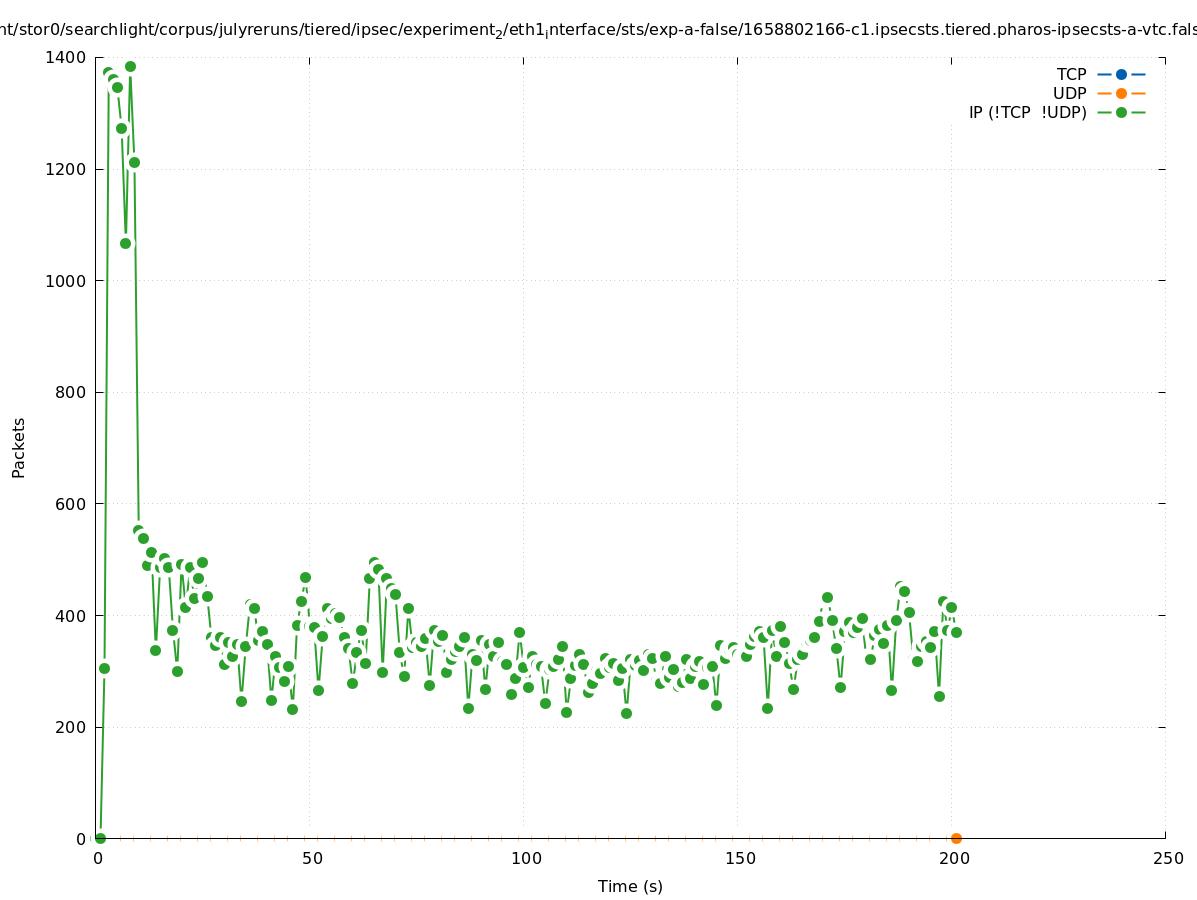Screen dimensions: 1197x900
Task: Click the file path title at the top
Action: tap(598, 31)
